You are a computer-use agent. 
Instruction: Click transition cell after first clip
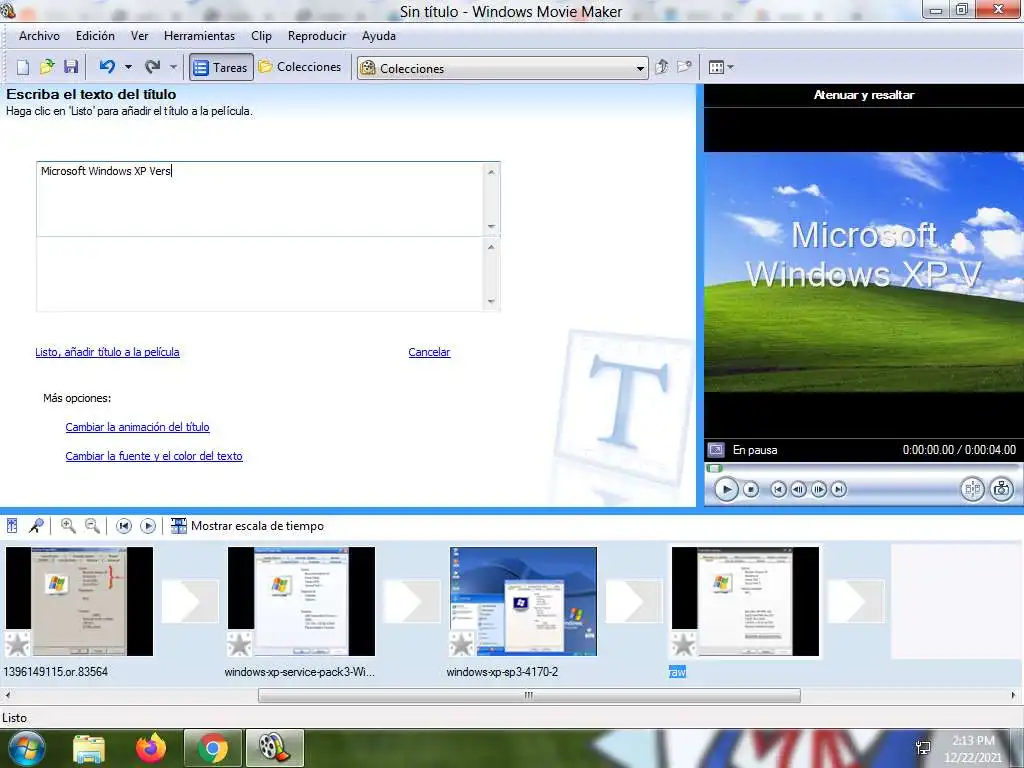coord(190,601)
